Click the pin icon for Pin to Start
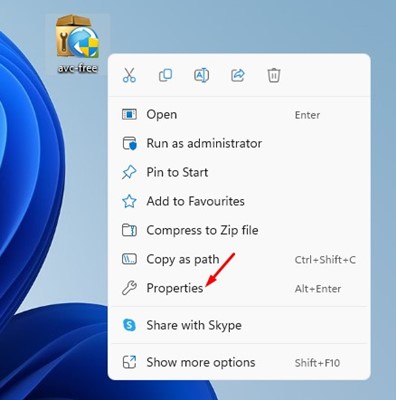The image size is (396, 400). click(x=129, y=172)
